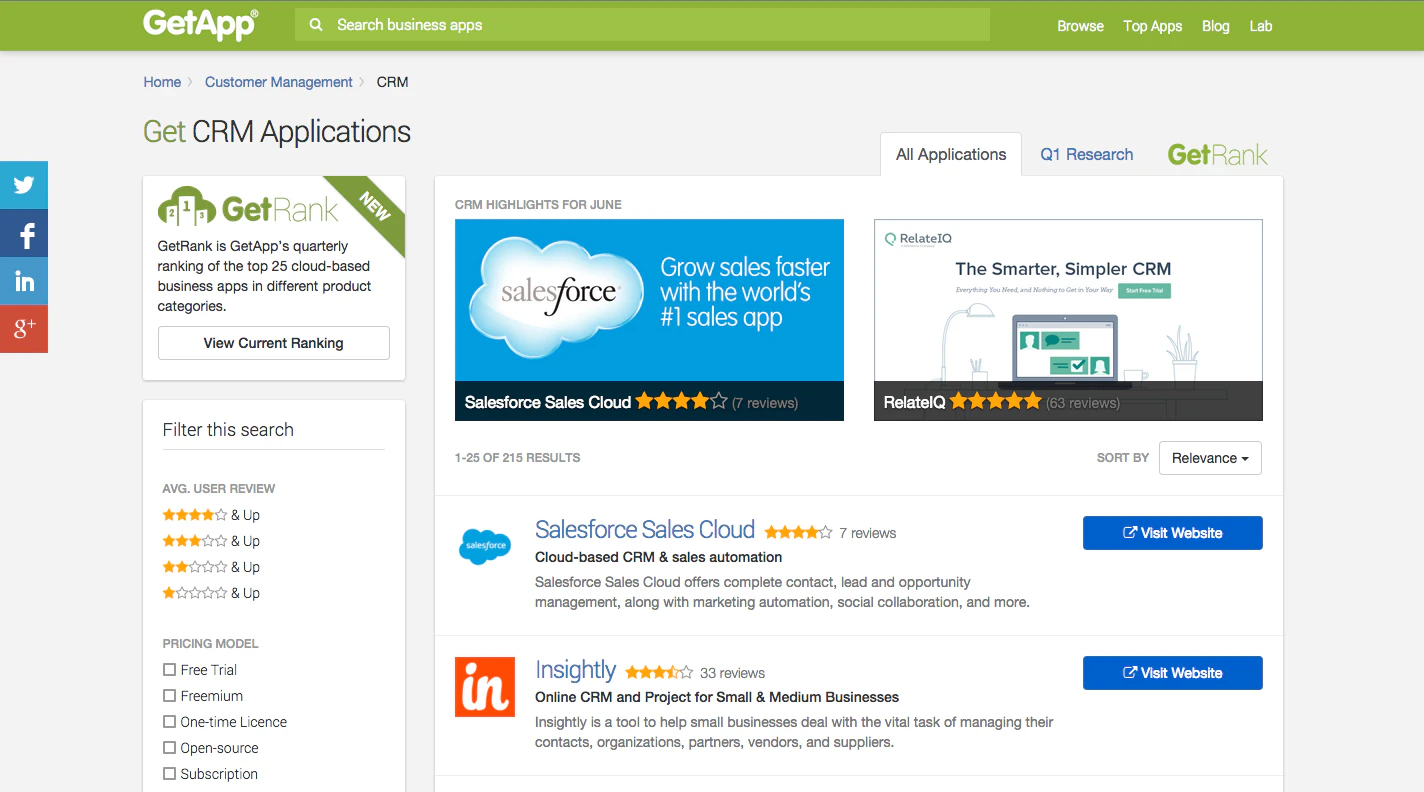Share page on Google Plus
1424x792 pixels.
pyautogui.click(x=24, y=329)
